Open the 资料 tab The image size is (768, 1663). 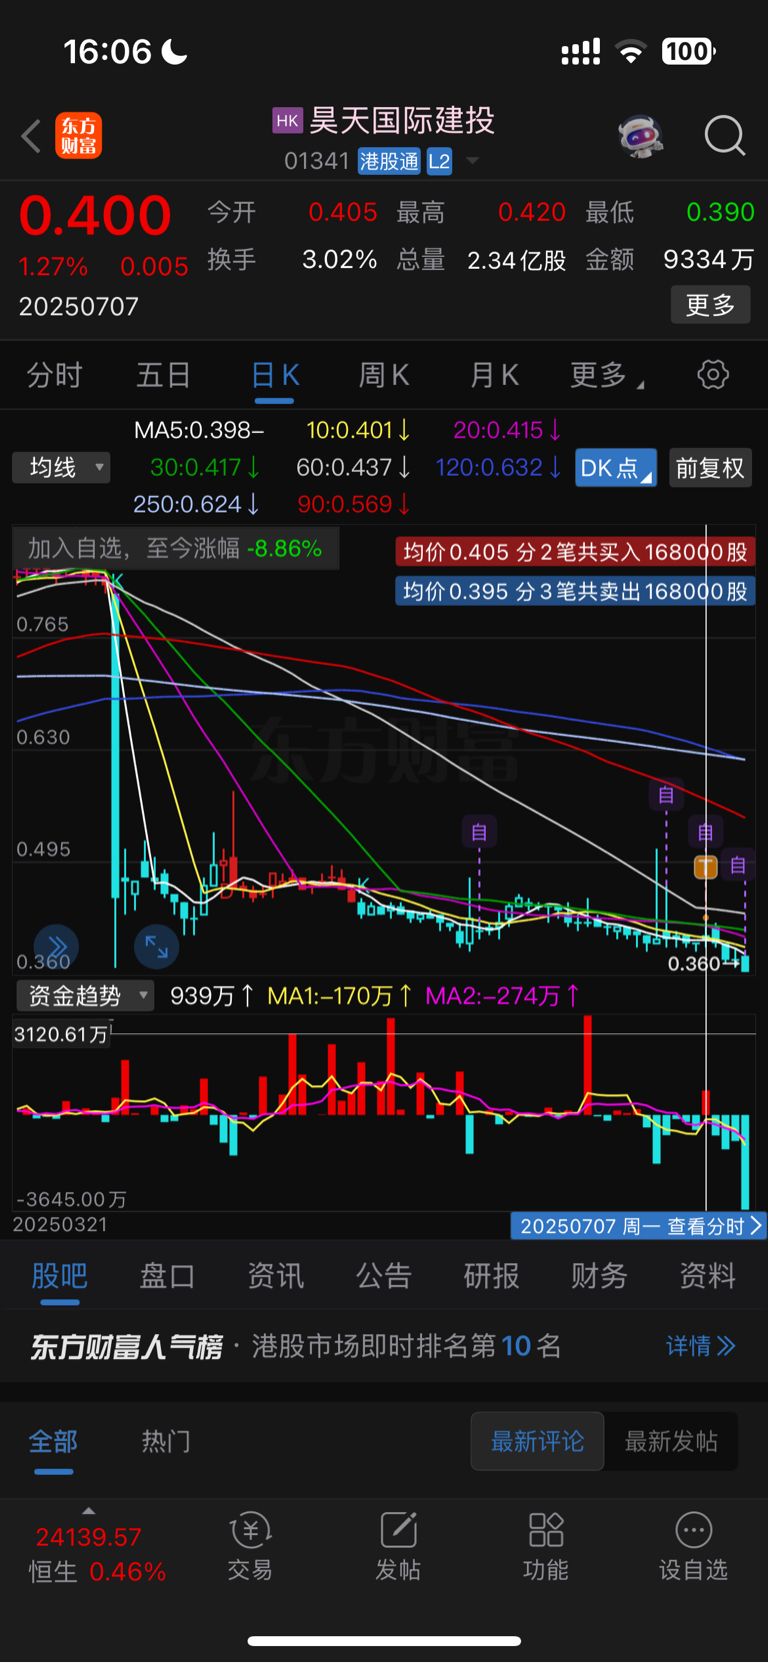pos(707,1275)
